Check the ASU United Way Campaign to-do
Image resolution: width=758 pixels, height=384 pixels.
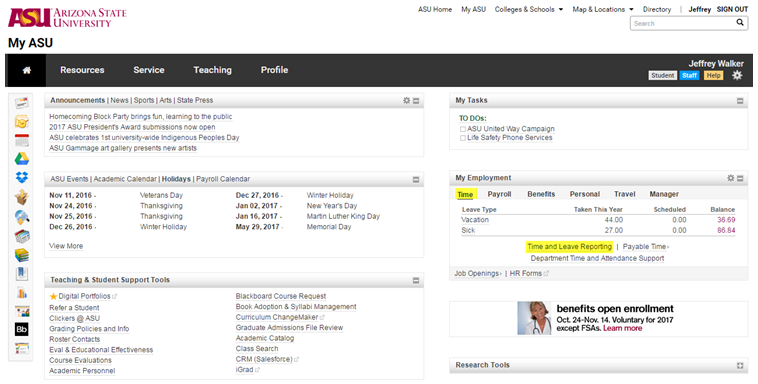click(x=463, y=129)
